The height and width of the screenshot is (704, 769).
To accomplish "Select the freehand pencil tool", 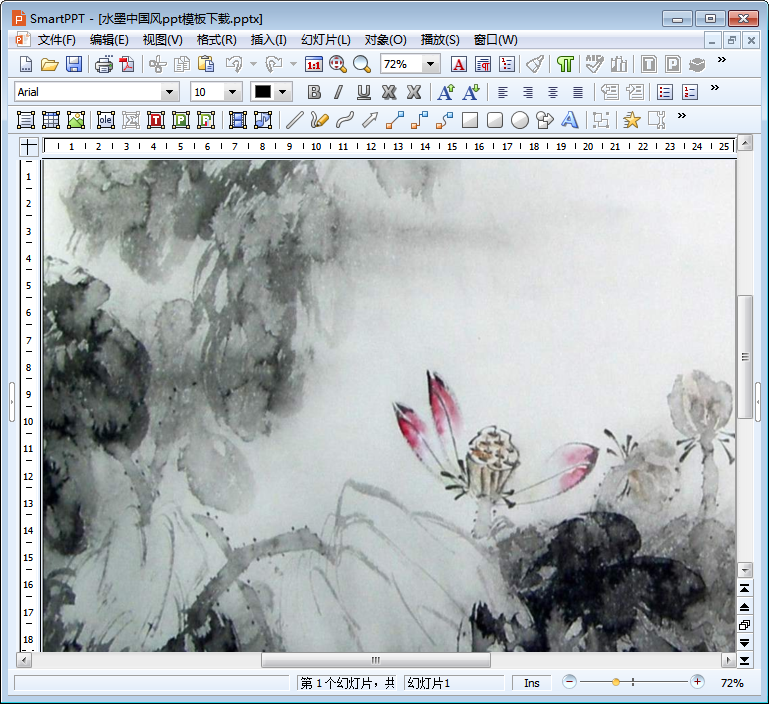I will (x=319, y=120).
